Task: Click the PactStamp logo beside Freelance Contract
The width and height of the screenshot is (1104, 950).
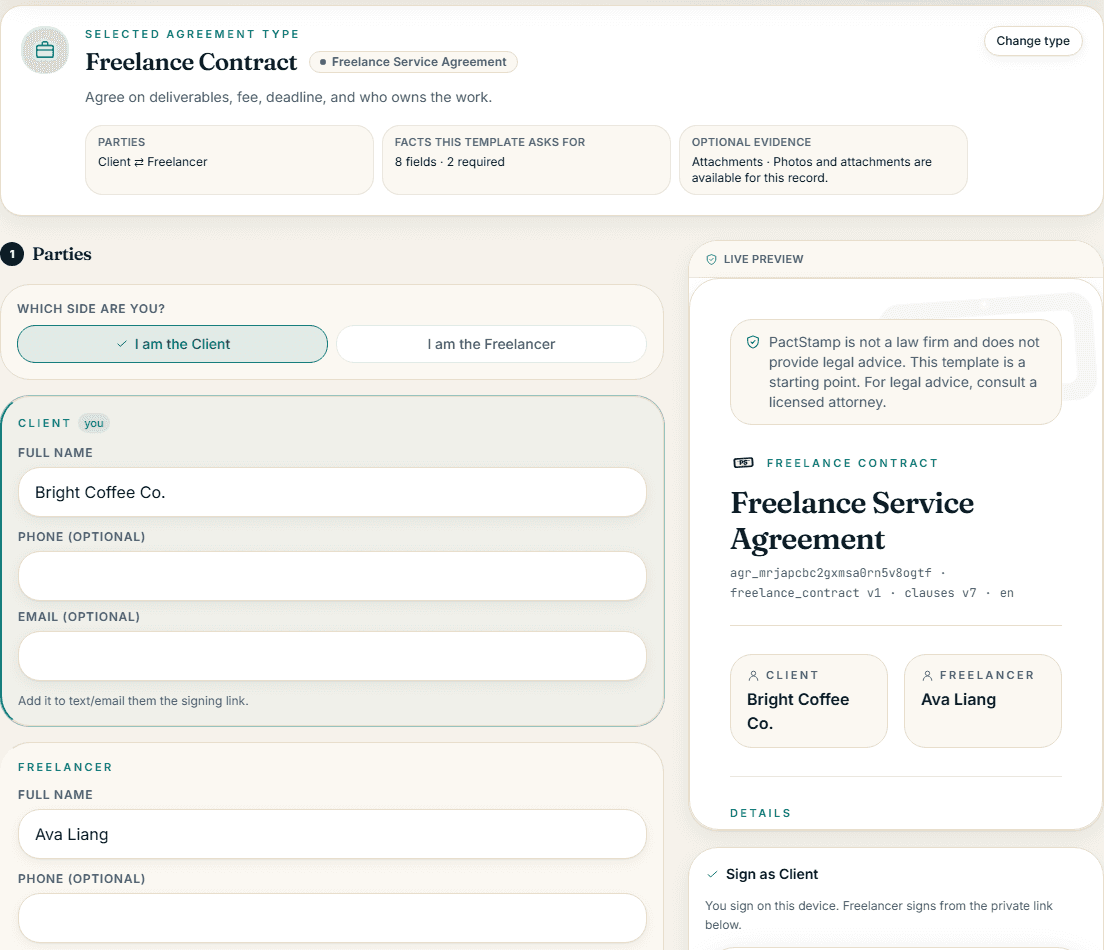Action: click(x=744, y=463)
